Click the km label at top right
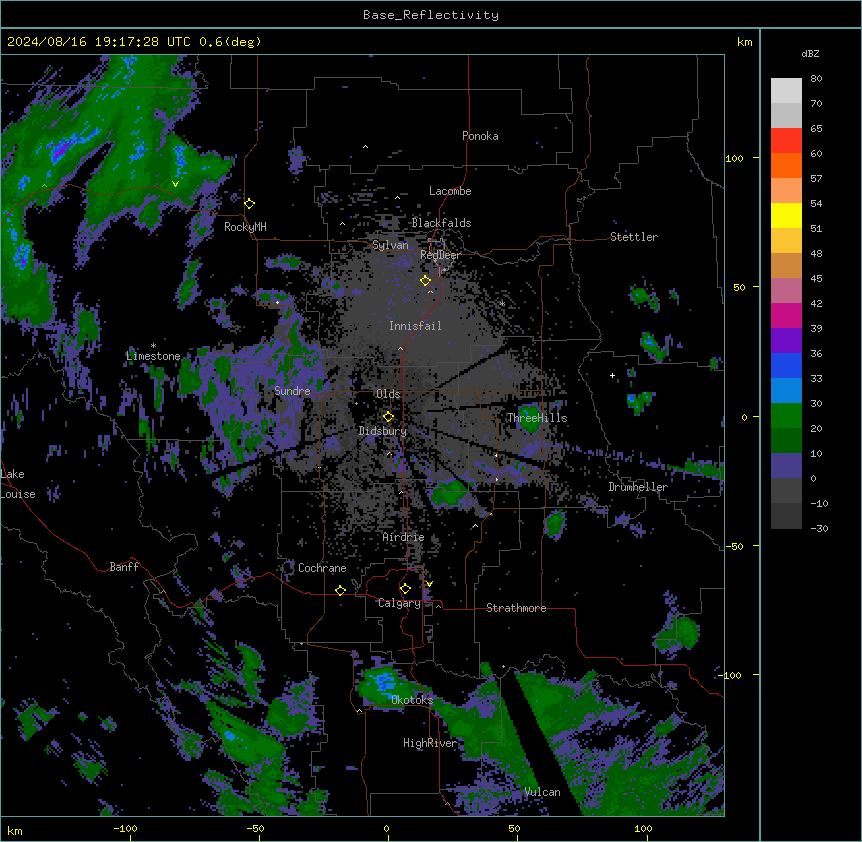 [745, 42]
